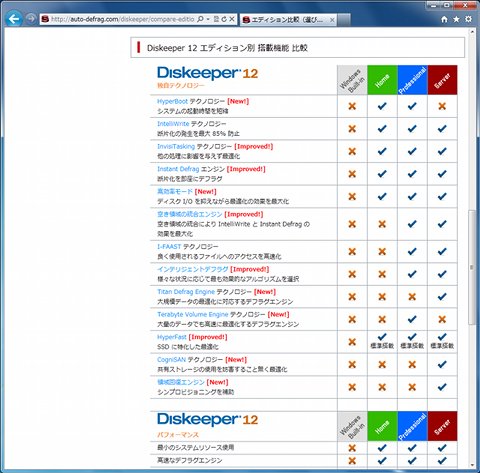Click the browser Forward arrow button
480x473 pixels.
[31, 19]
